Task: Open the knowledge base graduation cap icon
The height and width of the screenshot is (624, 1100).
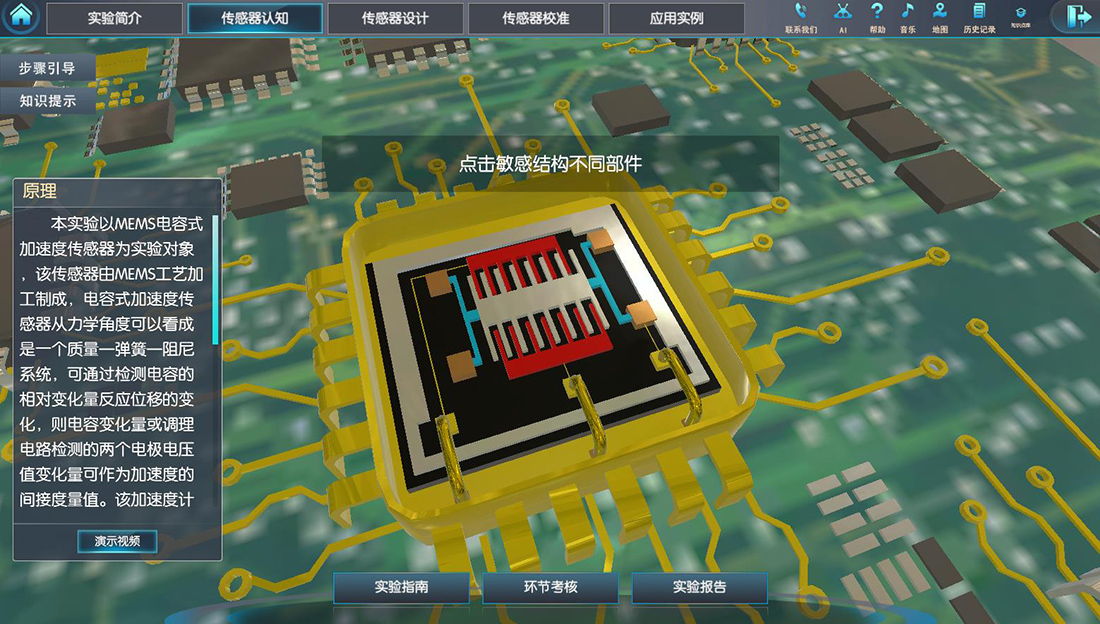Action: click(1020, 16)
